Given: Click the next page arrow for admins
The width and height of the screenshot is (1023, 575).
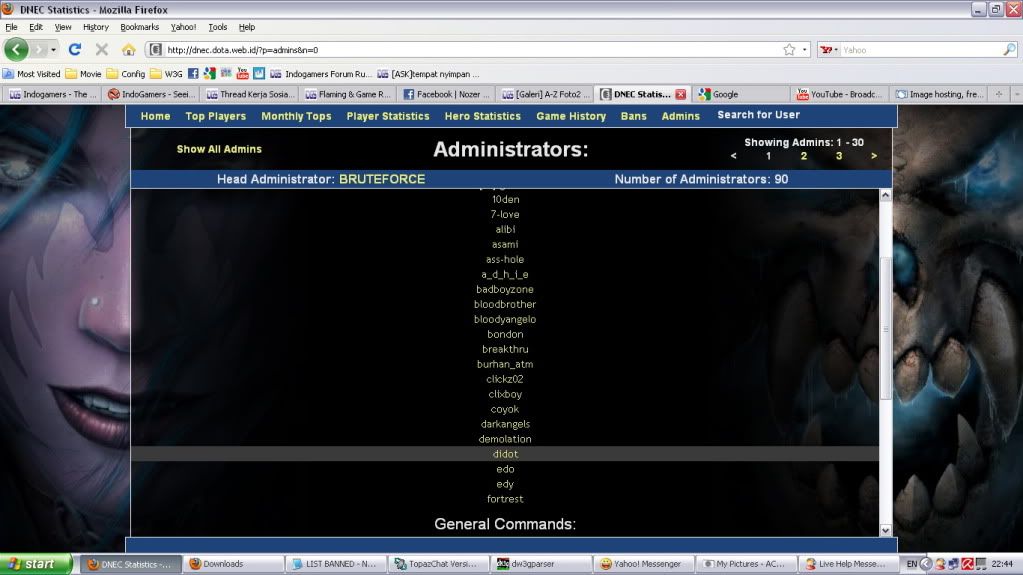Looking at the screenshot, I should [x=874, y=156].
